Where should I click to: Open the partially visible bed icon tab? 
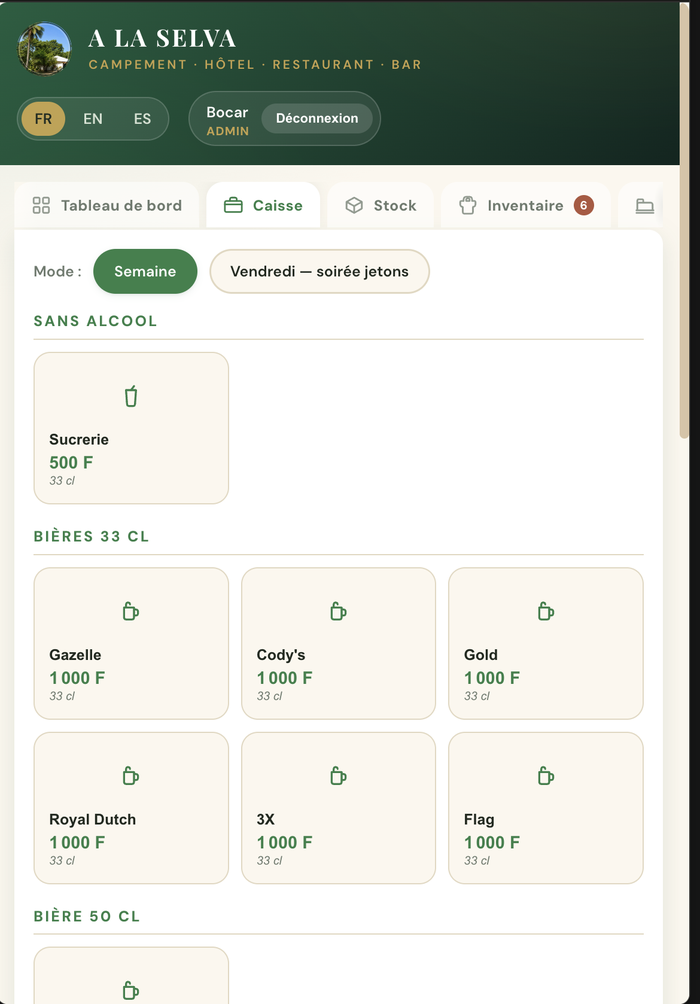640,206
